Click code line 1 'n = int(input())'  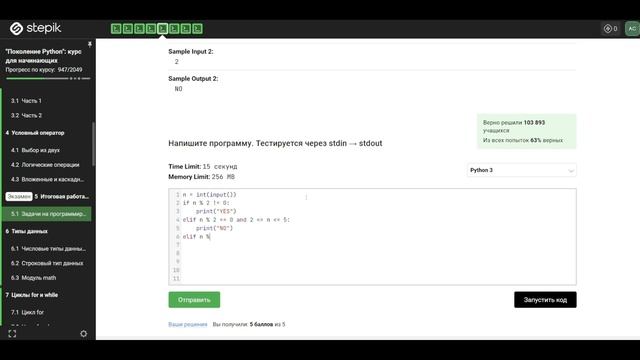209,195
